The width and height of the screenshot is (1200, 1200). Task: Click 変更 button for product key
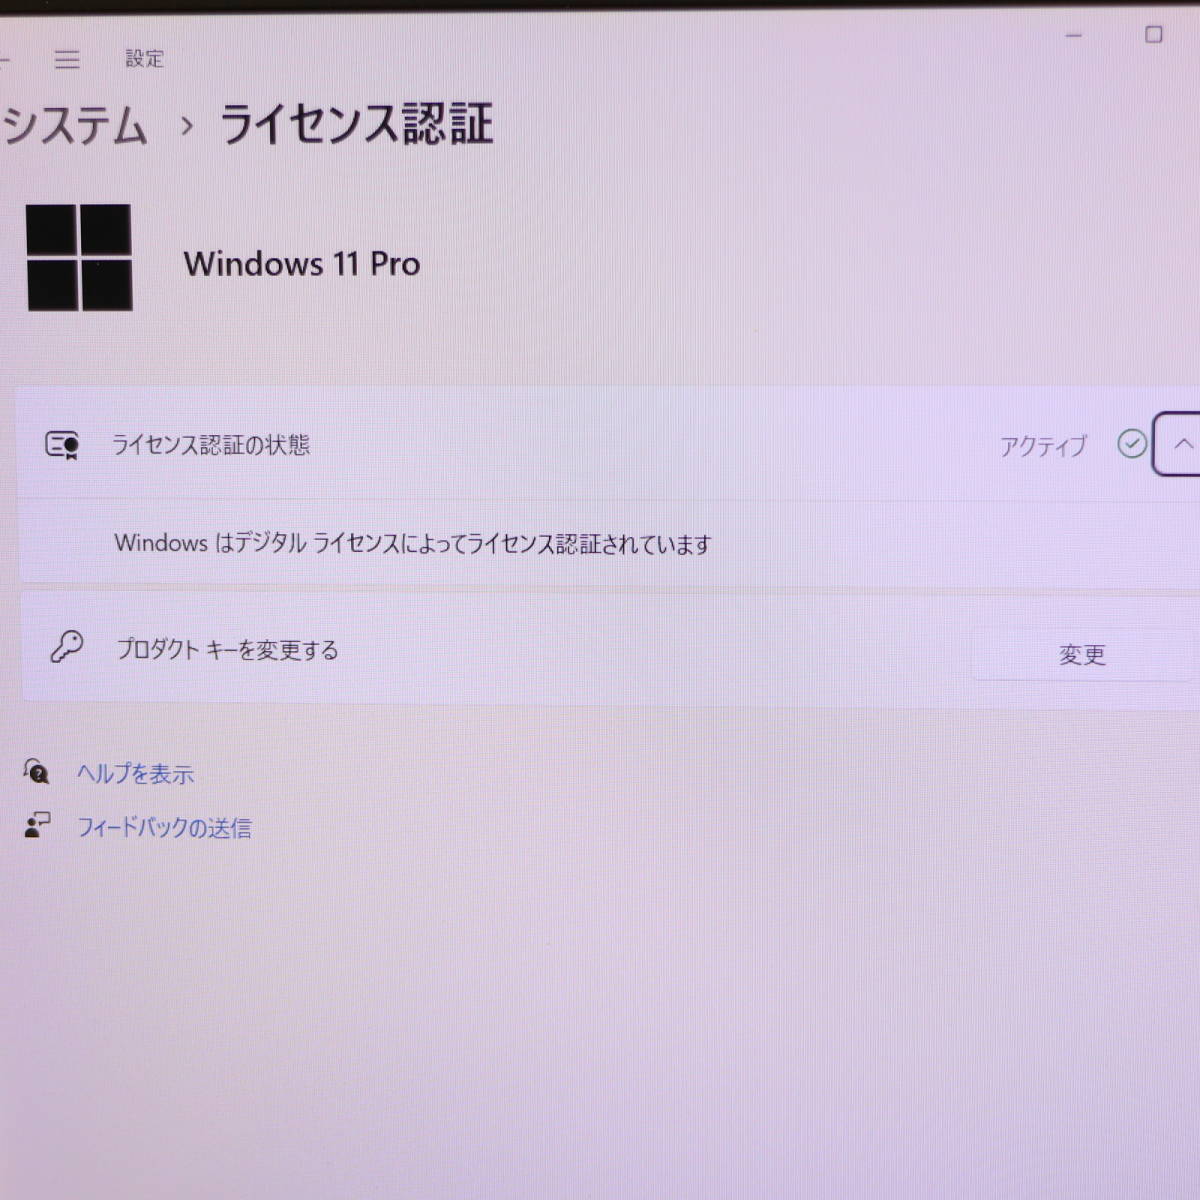point(1082,655)
